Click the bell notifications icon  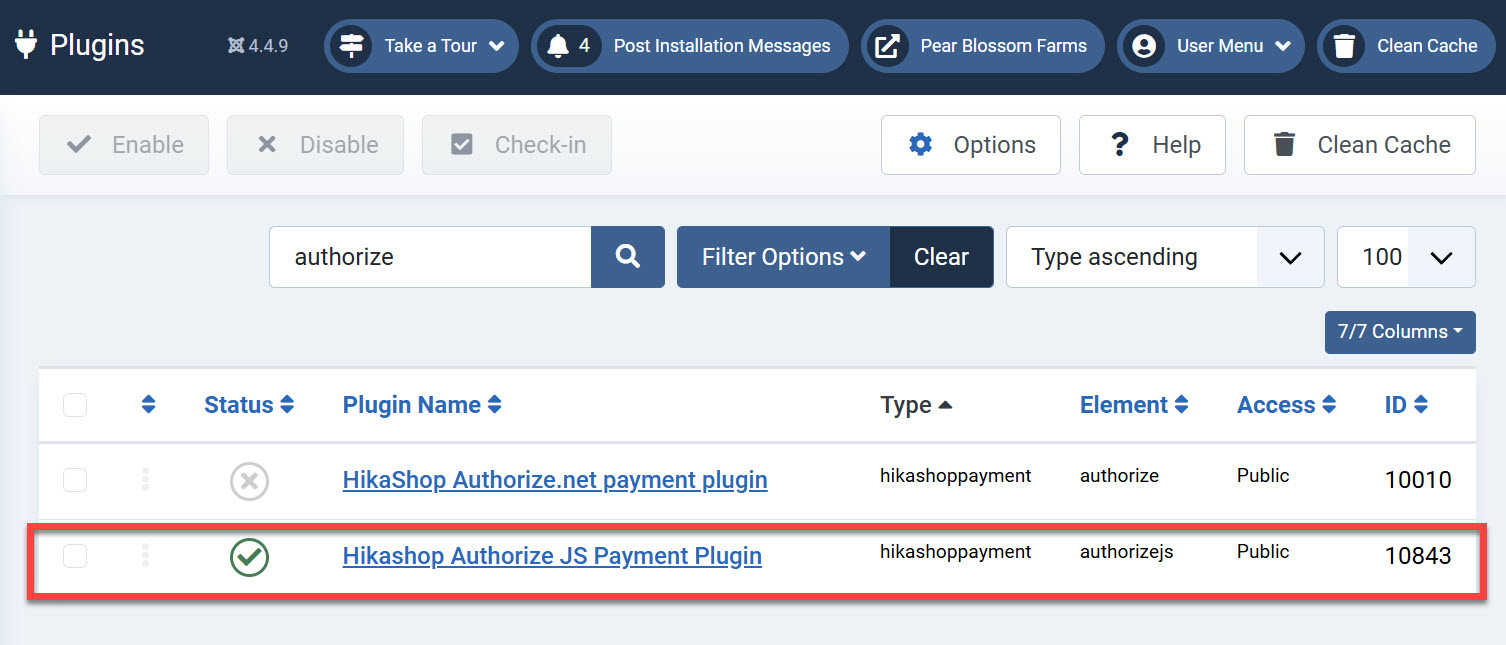click(558, 46)
